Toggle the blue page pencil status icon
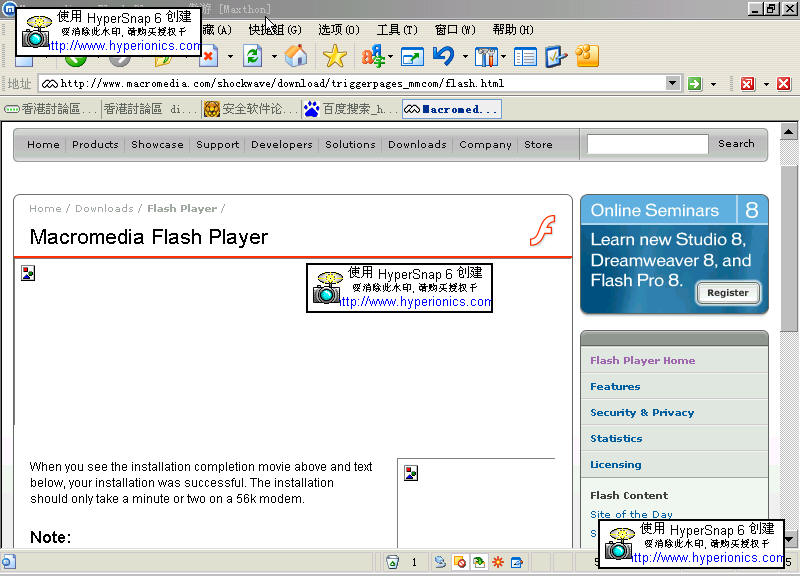The width and height of the screenshot is (800, 576). click(516, 562)
